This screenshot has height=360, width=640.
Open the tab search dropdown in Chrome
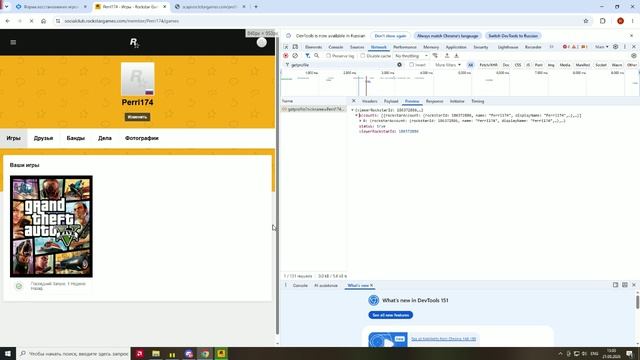(7, 7)
